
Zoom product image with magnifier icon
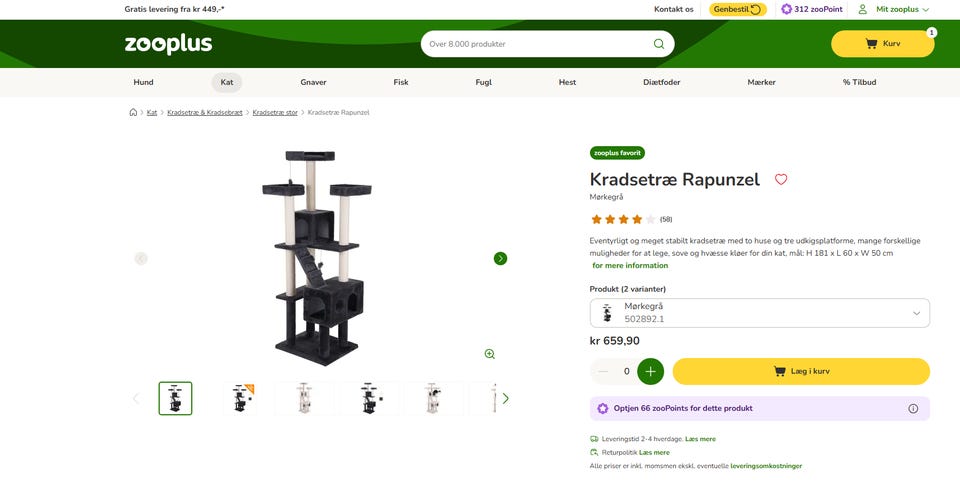(x=489, y=354)
